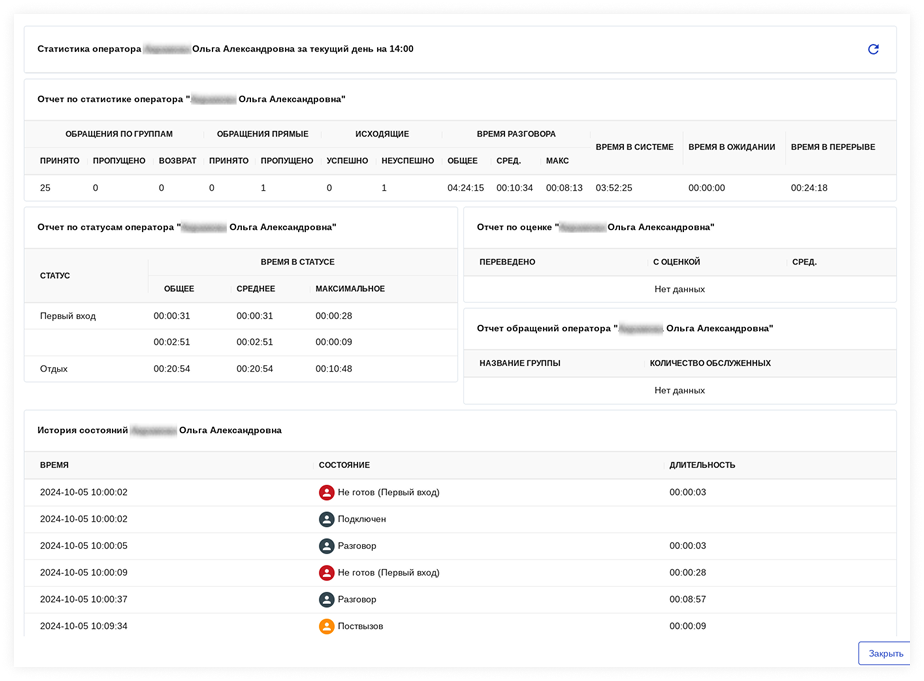Click the Подключен status icon
The width and height of the screenshot is (924, 681).
[326, 519]
